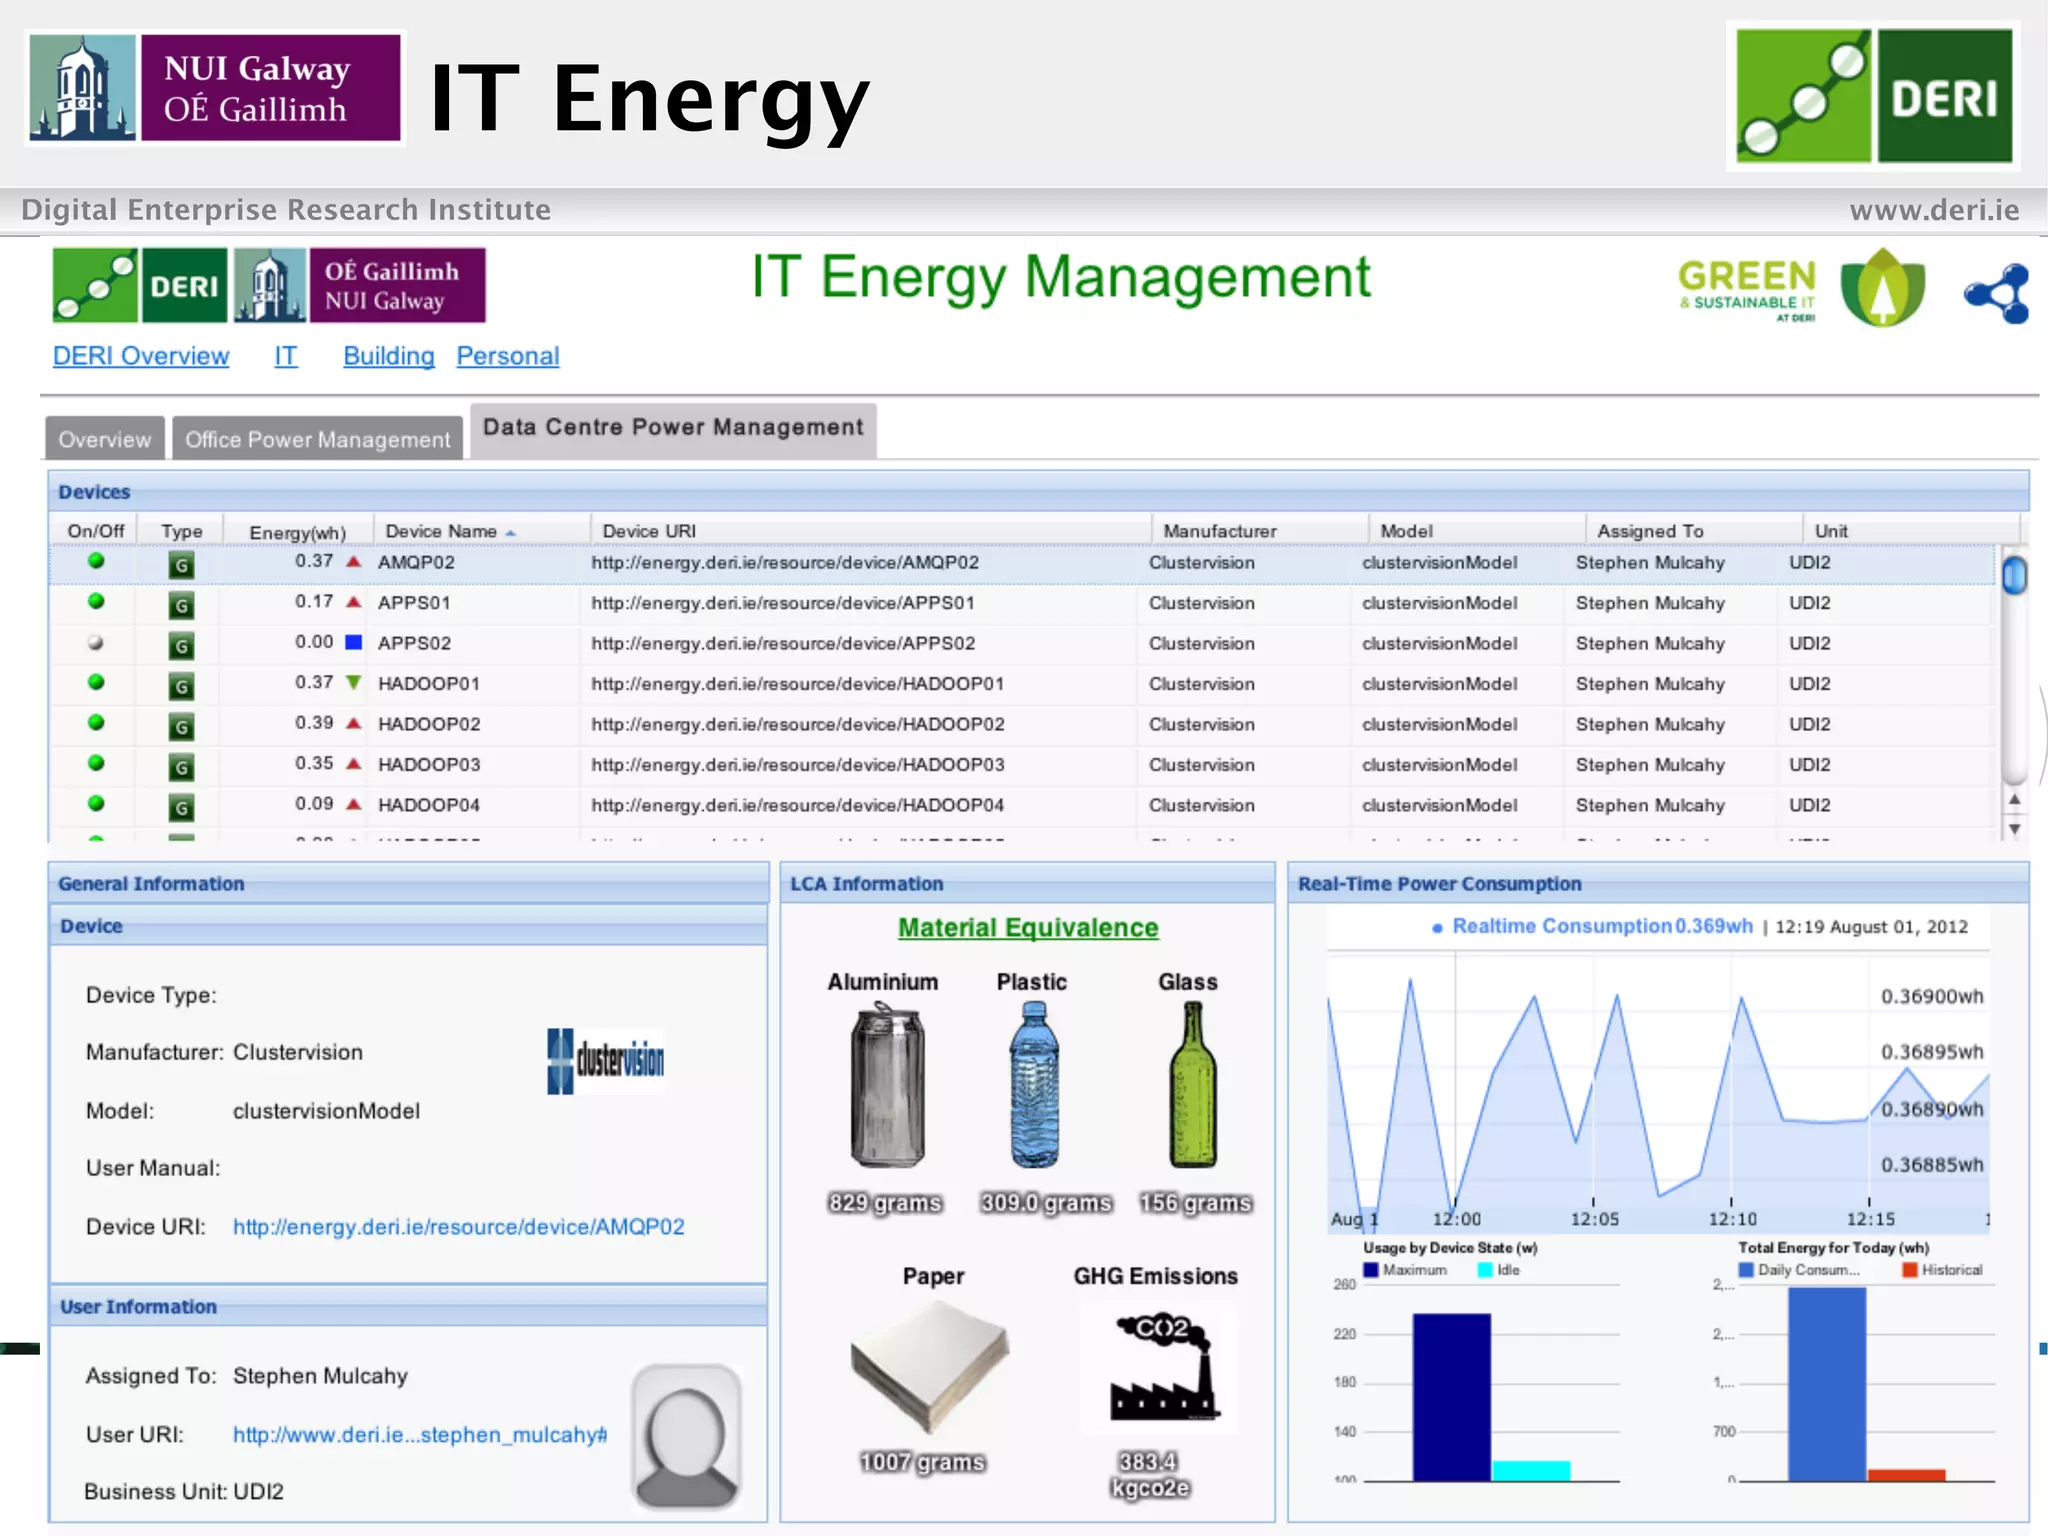This screenshot has width=2048, height=1536.
Task: Toggle the grey off indicator for APPS02
Action: [96, 642]
